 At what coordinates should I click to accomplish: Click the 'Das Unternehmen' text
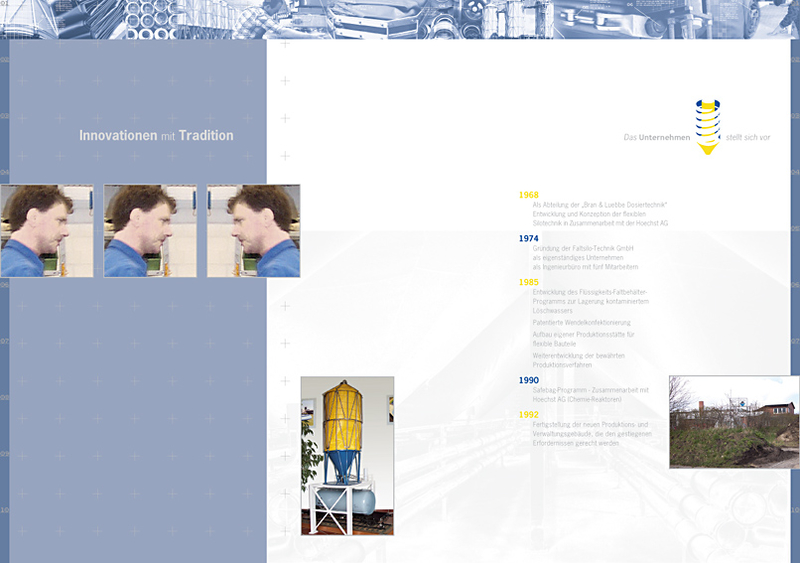(656, 137)
